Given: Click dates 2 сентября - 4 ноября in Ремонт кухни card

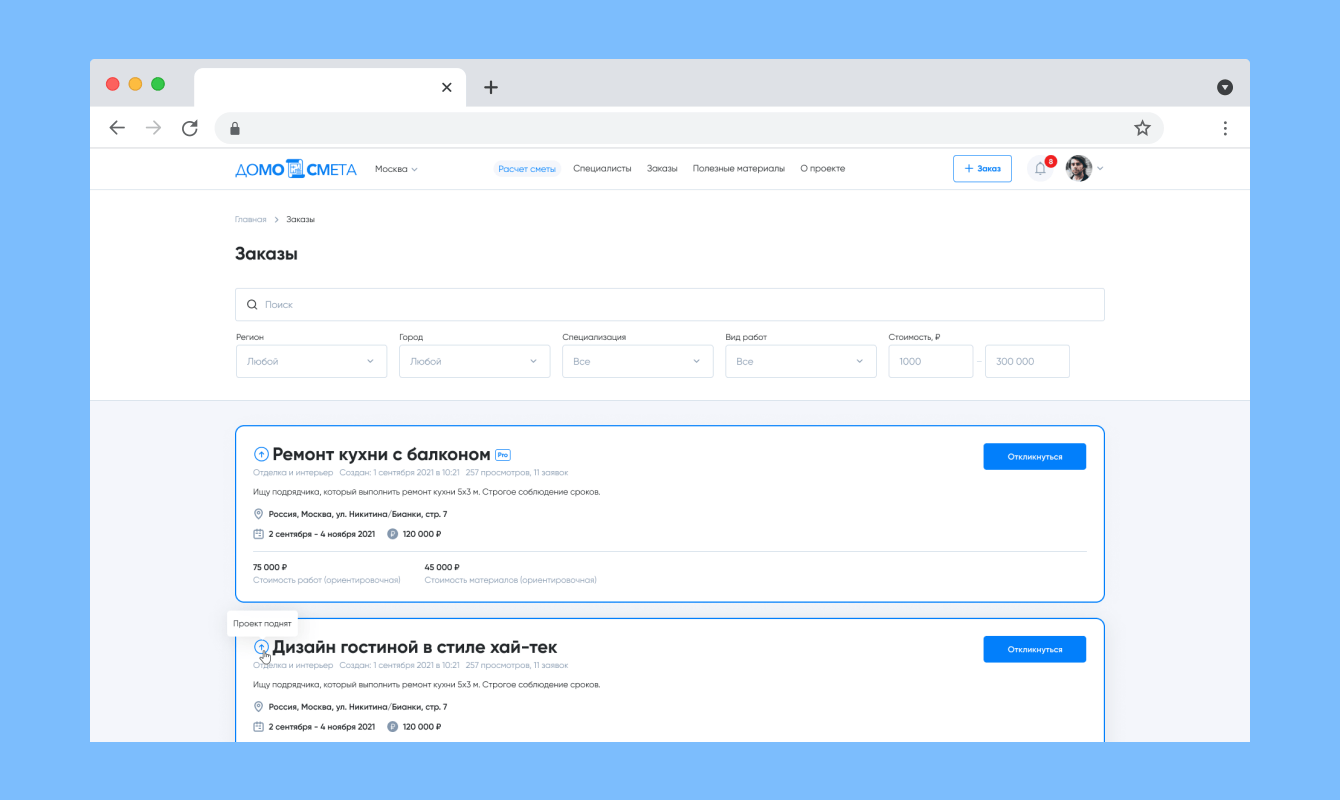Looking at the screenshot, I should click(x=322, y=534).
